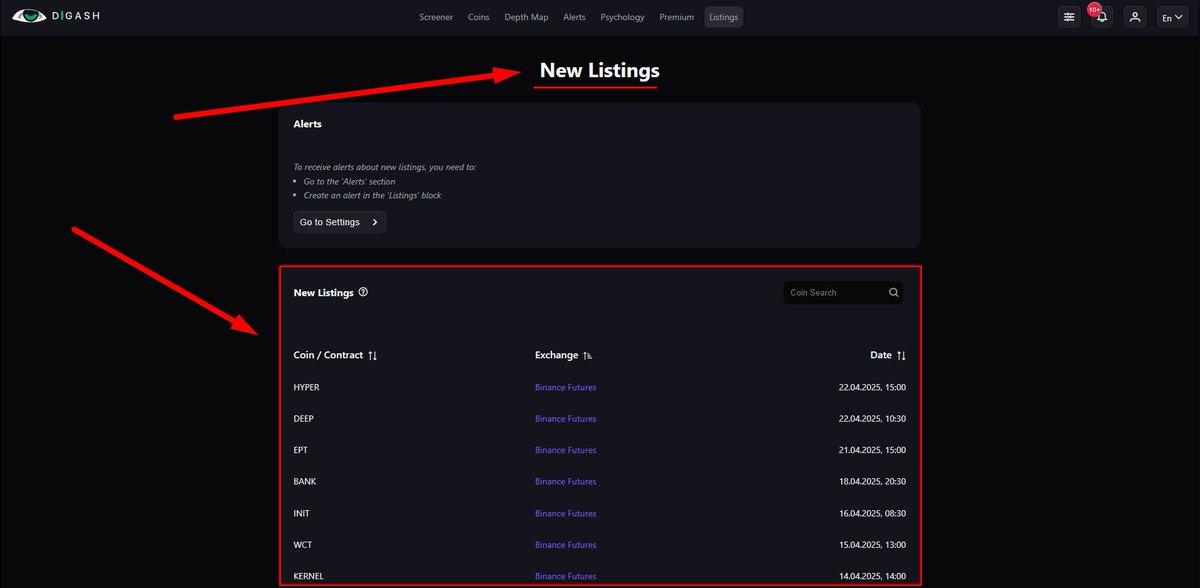Image resolution: width=1200 pixels, height=588 pixels.
Task: Click the date 21.04.2025, 15:00
Action: click(872, 450)
